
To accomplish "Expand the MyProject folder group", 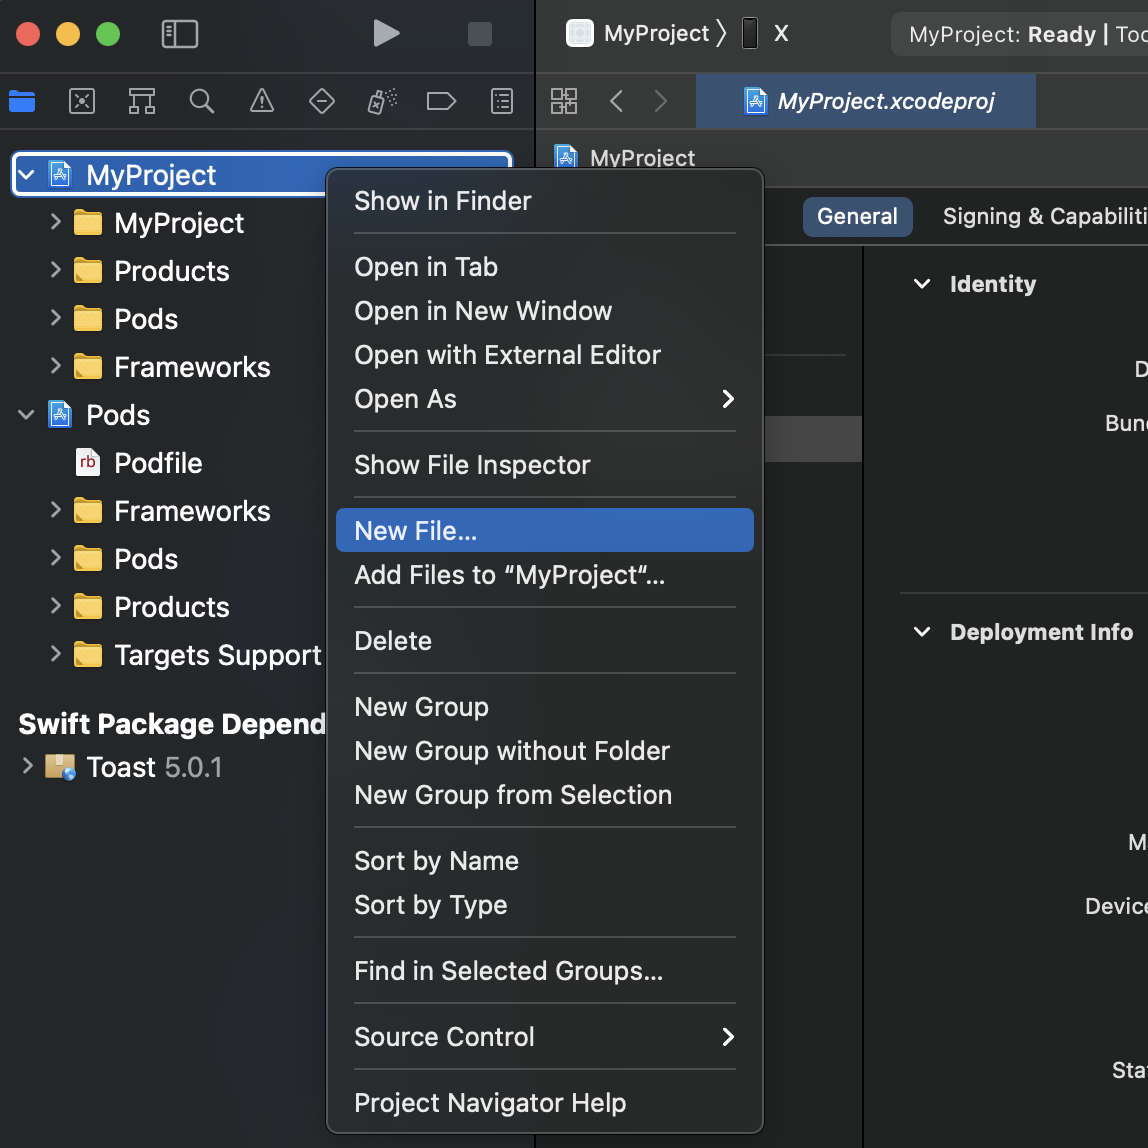I will click(56, 222).
